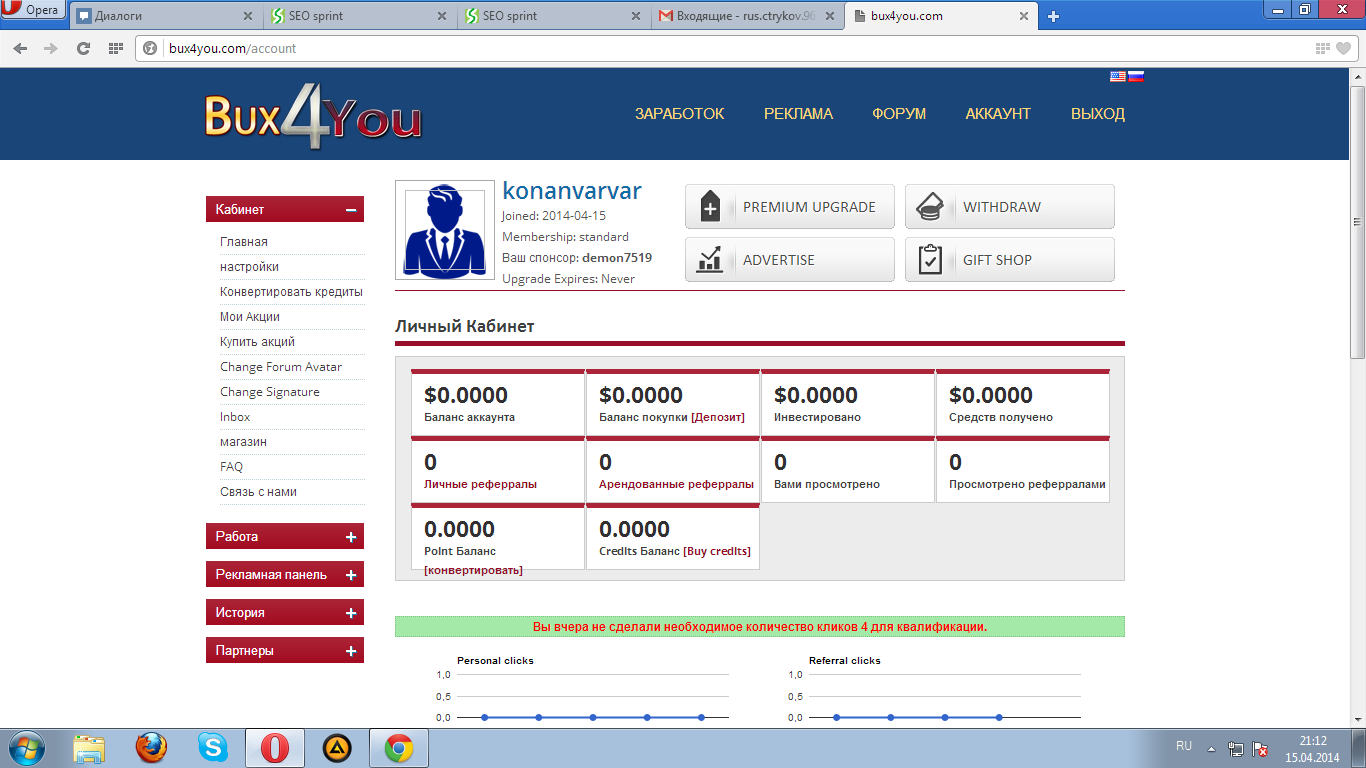Open Связь с нами link
Image resolution: width=1366 pixels, height=768 pixels.
[258, 492]
